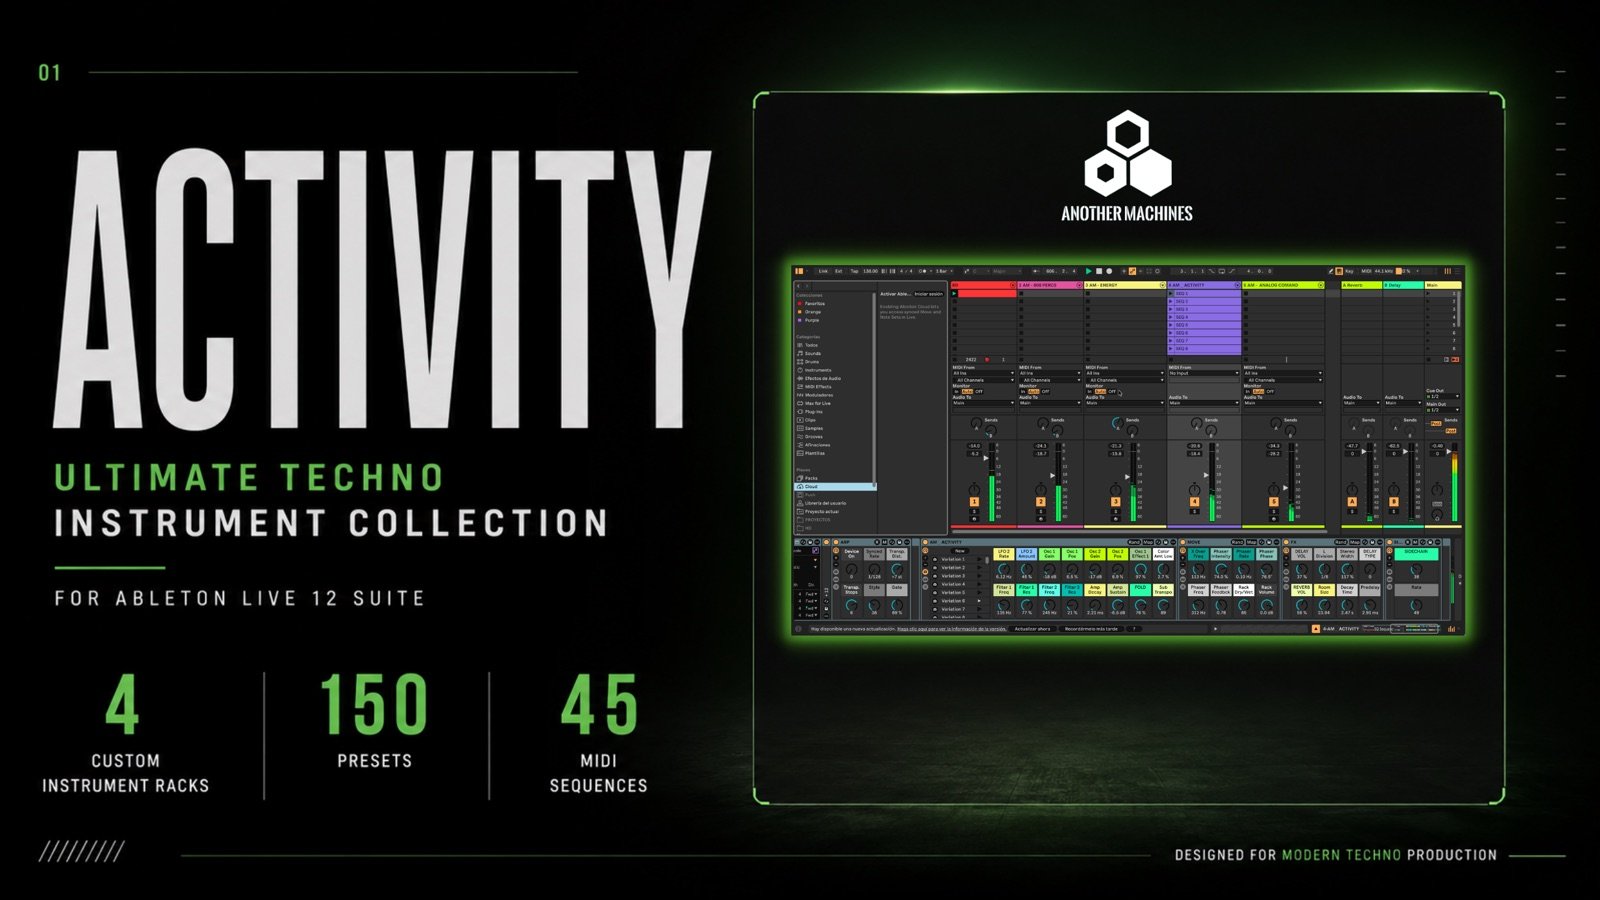Toggle track 1 activator button

click(974, 502)
